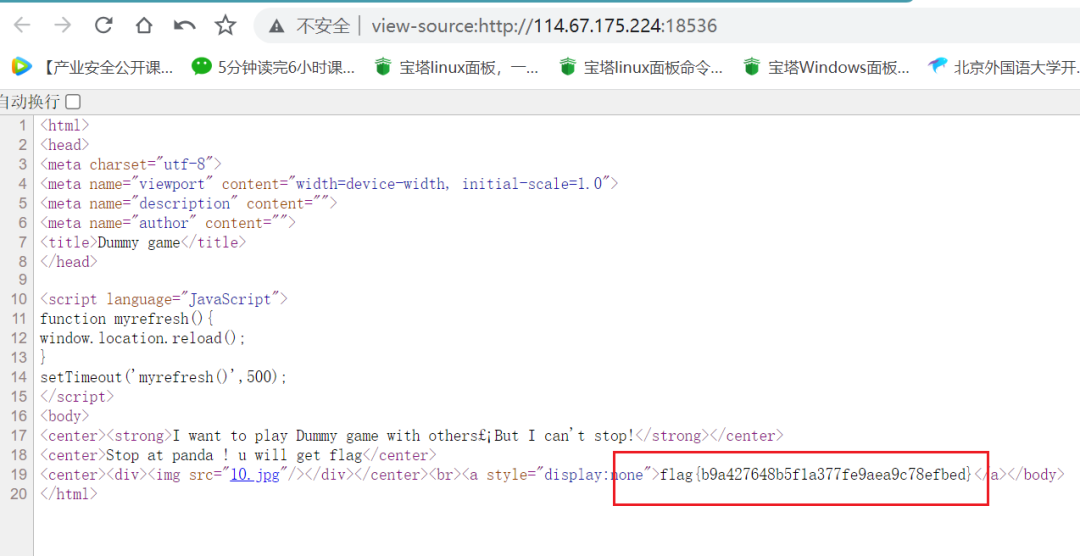Image resolution: width=1080 pixels, height=556 pixels.
Task: Click the setTimeout('myrefresh()',500); line
Action: pyautogui.click(x=163, y=377)
